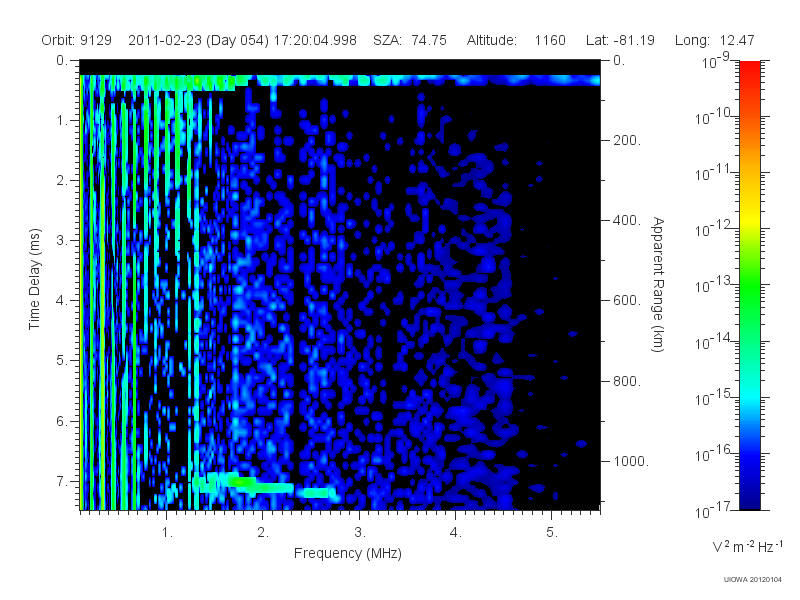The height and width of the screenshot is (600, 800).
Task: Click the Altitude: 1160 header text
Action: click(516, 40)
